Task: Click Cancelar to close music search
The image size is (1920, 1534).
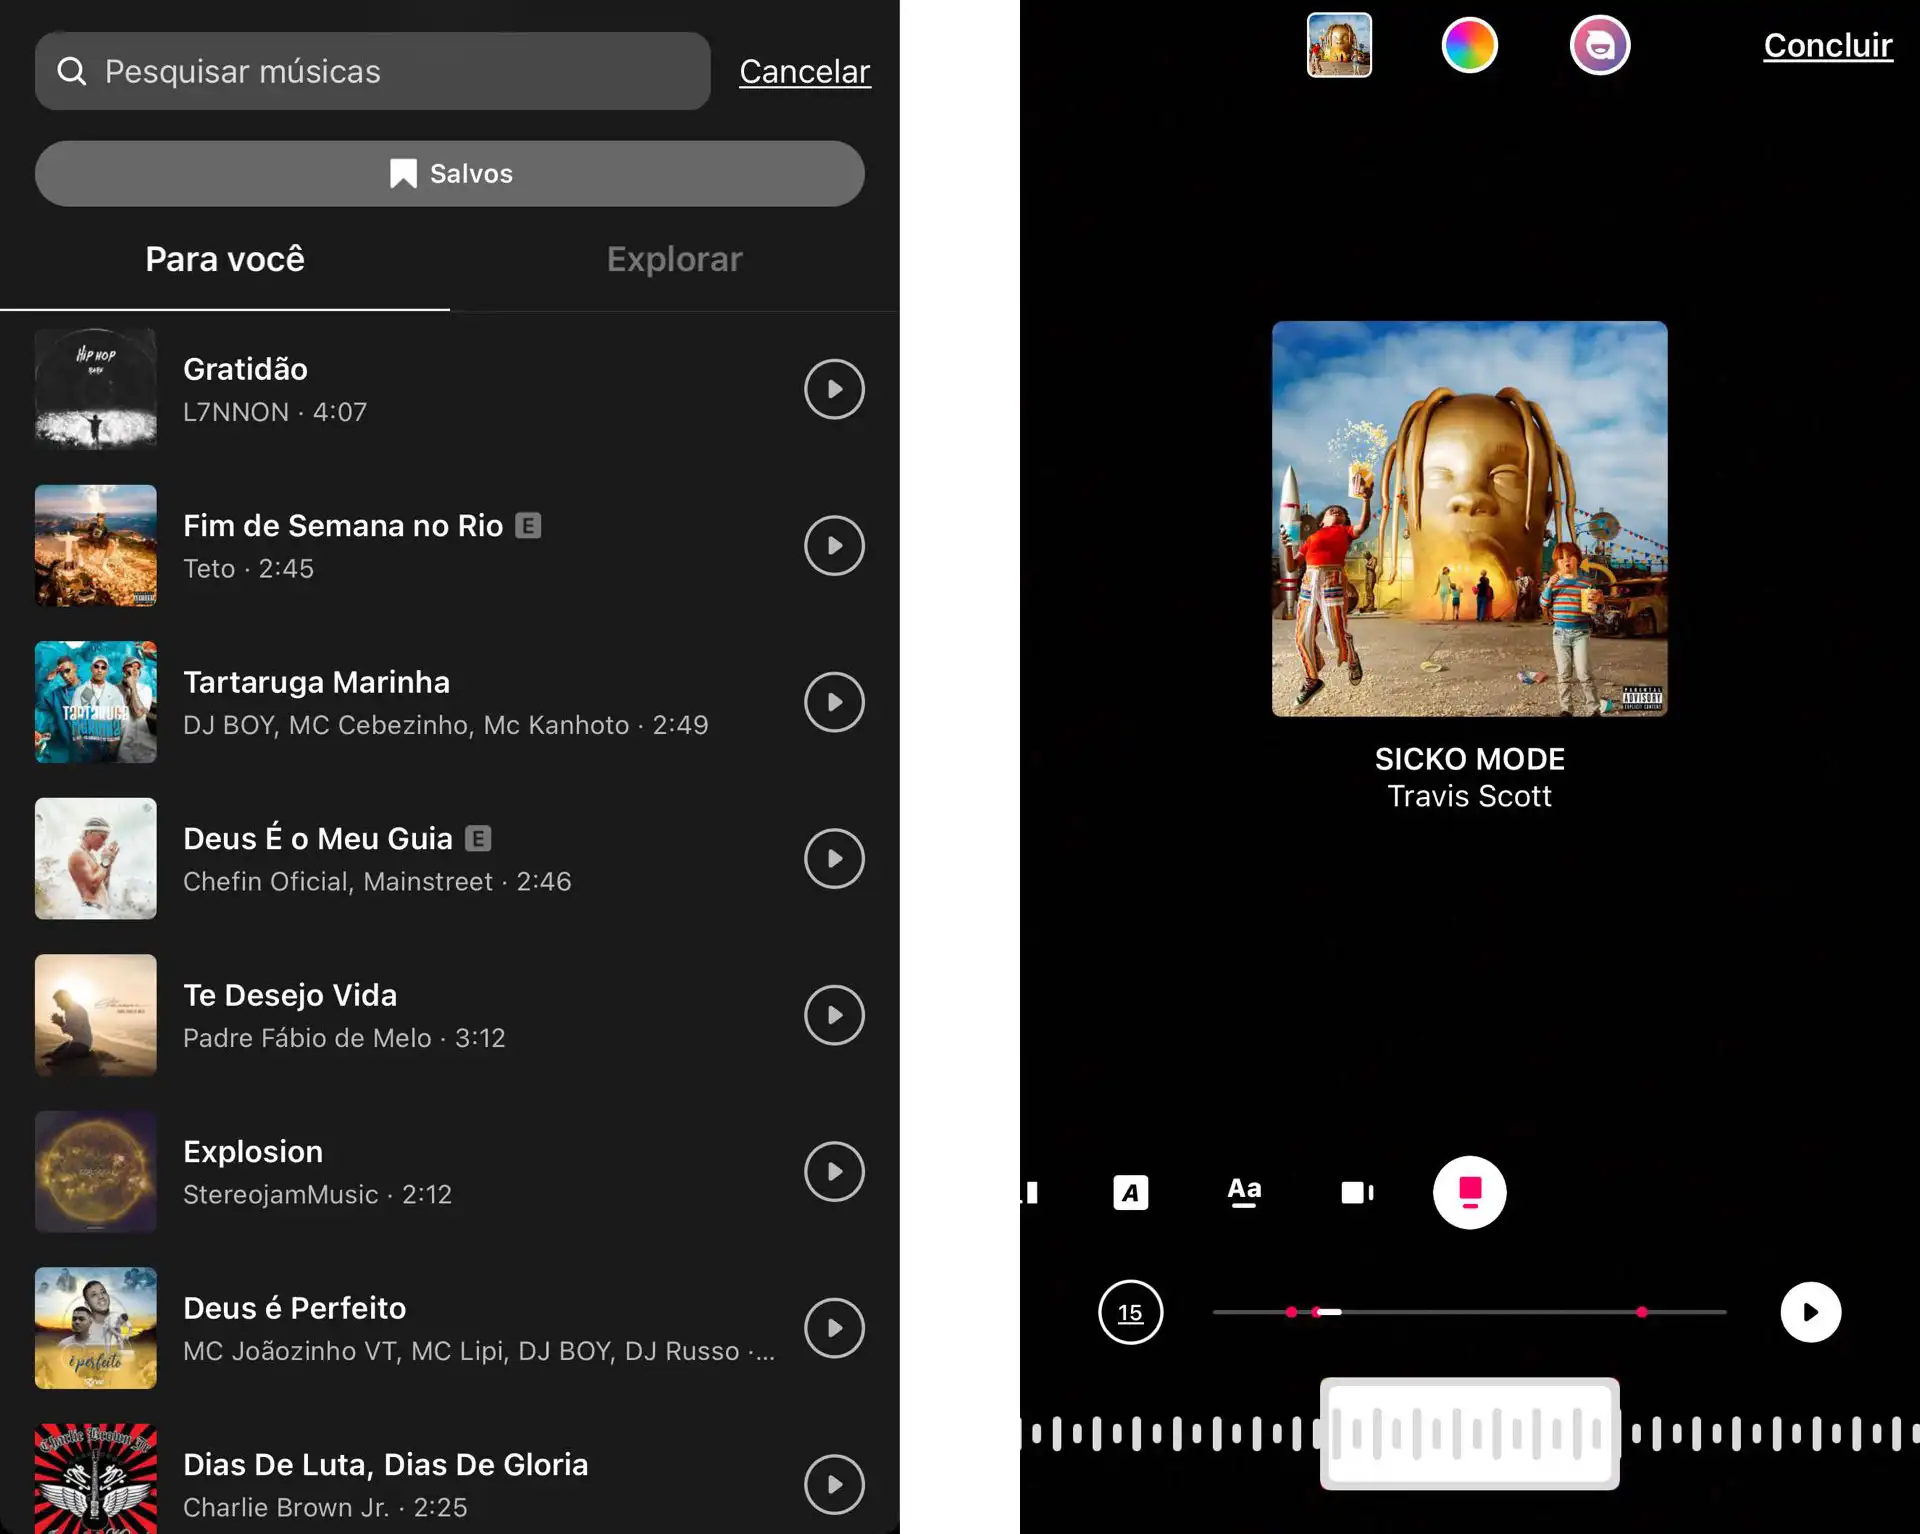Action: point(804,71)
